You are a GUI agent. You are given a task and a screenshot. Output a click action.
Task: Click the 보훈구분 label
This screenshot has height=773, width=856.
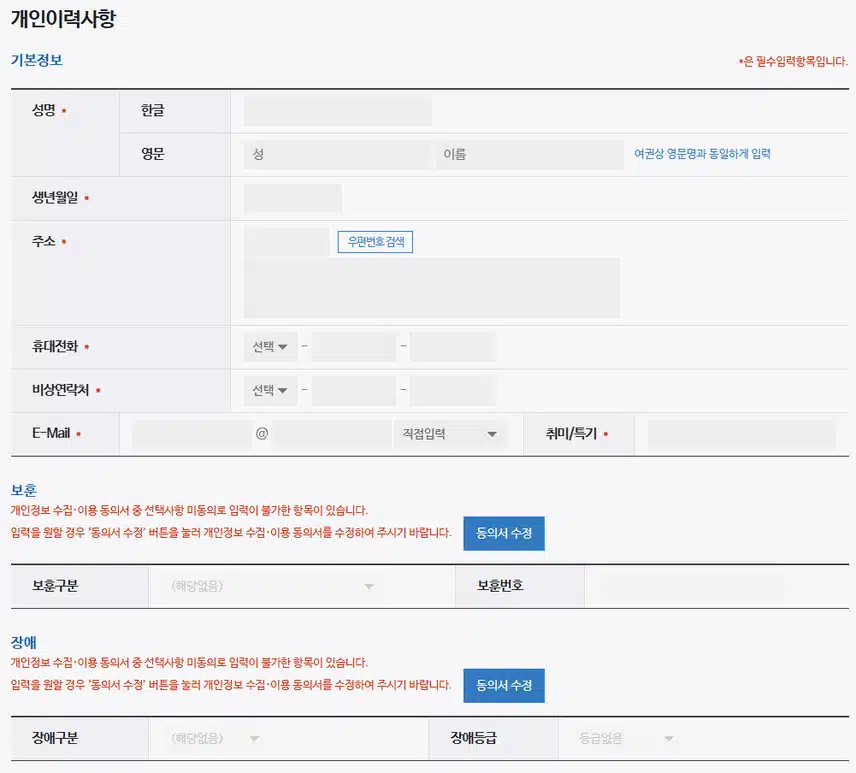[55, 586]
